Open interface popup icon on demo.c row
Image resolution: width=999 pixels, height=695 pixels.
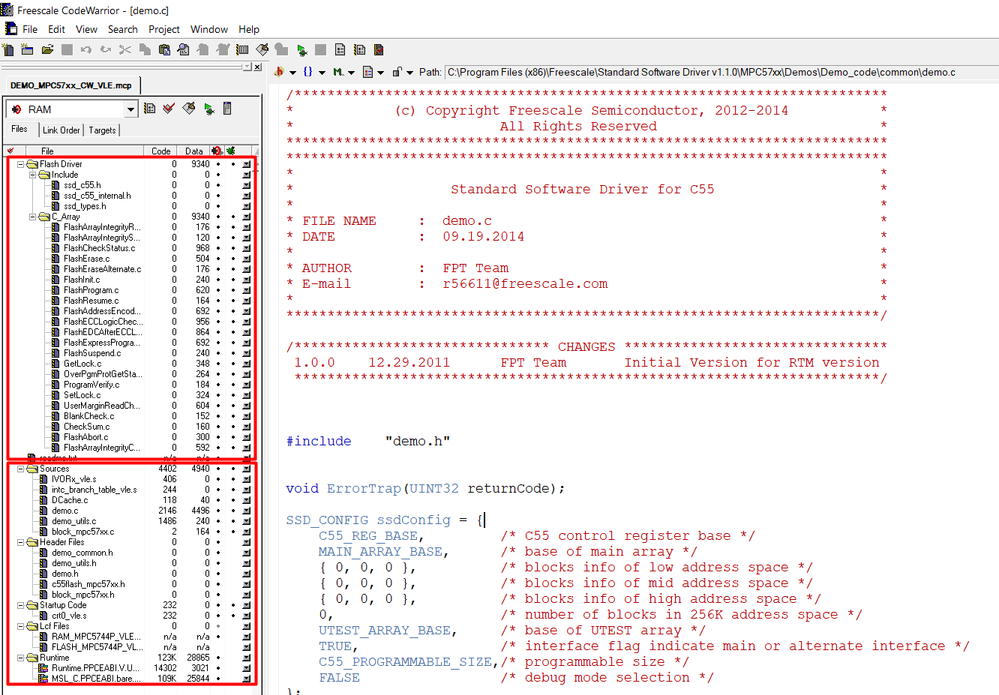click(x=247, y=511)
